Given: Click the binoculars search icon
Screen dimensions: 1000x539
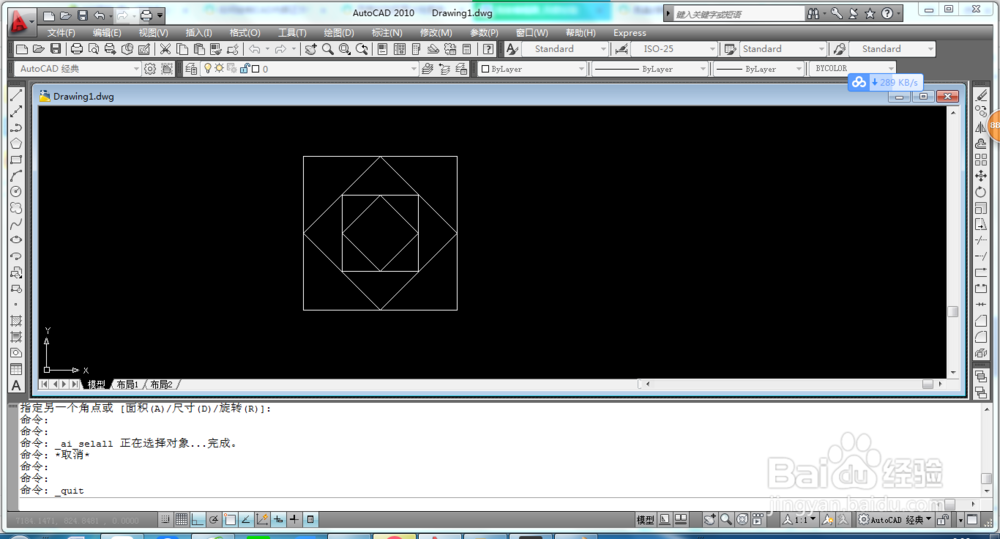Looking at the screenshot, I should pos(813,13).
